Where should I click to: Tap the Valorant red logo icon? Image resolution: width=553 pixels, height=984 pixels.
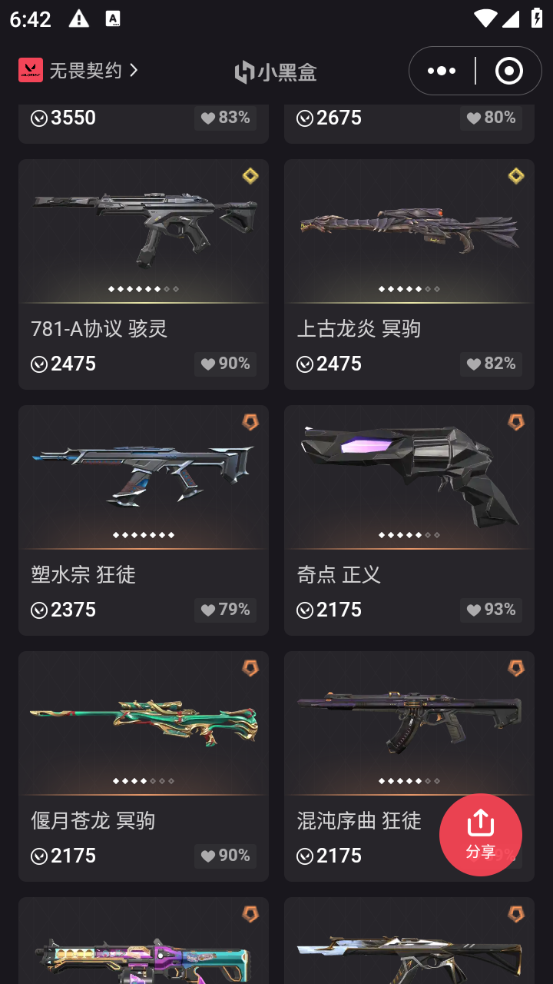30,70
